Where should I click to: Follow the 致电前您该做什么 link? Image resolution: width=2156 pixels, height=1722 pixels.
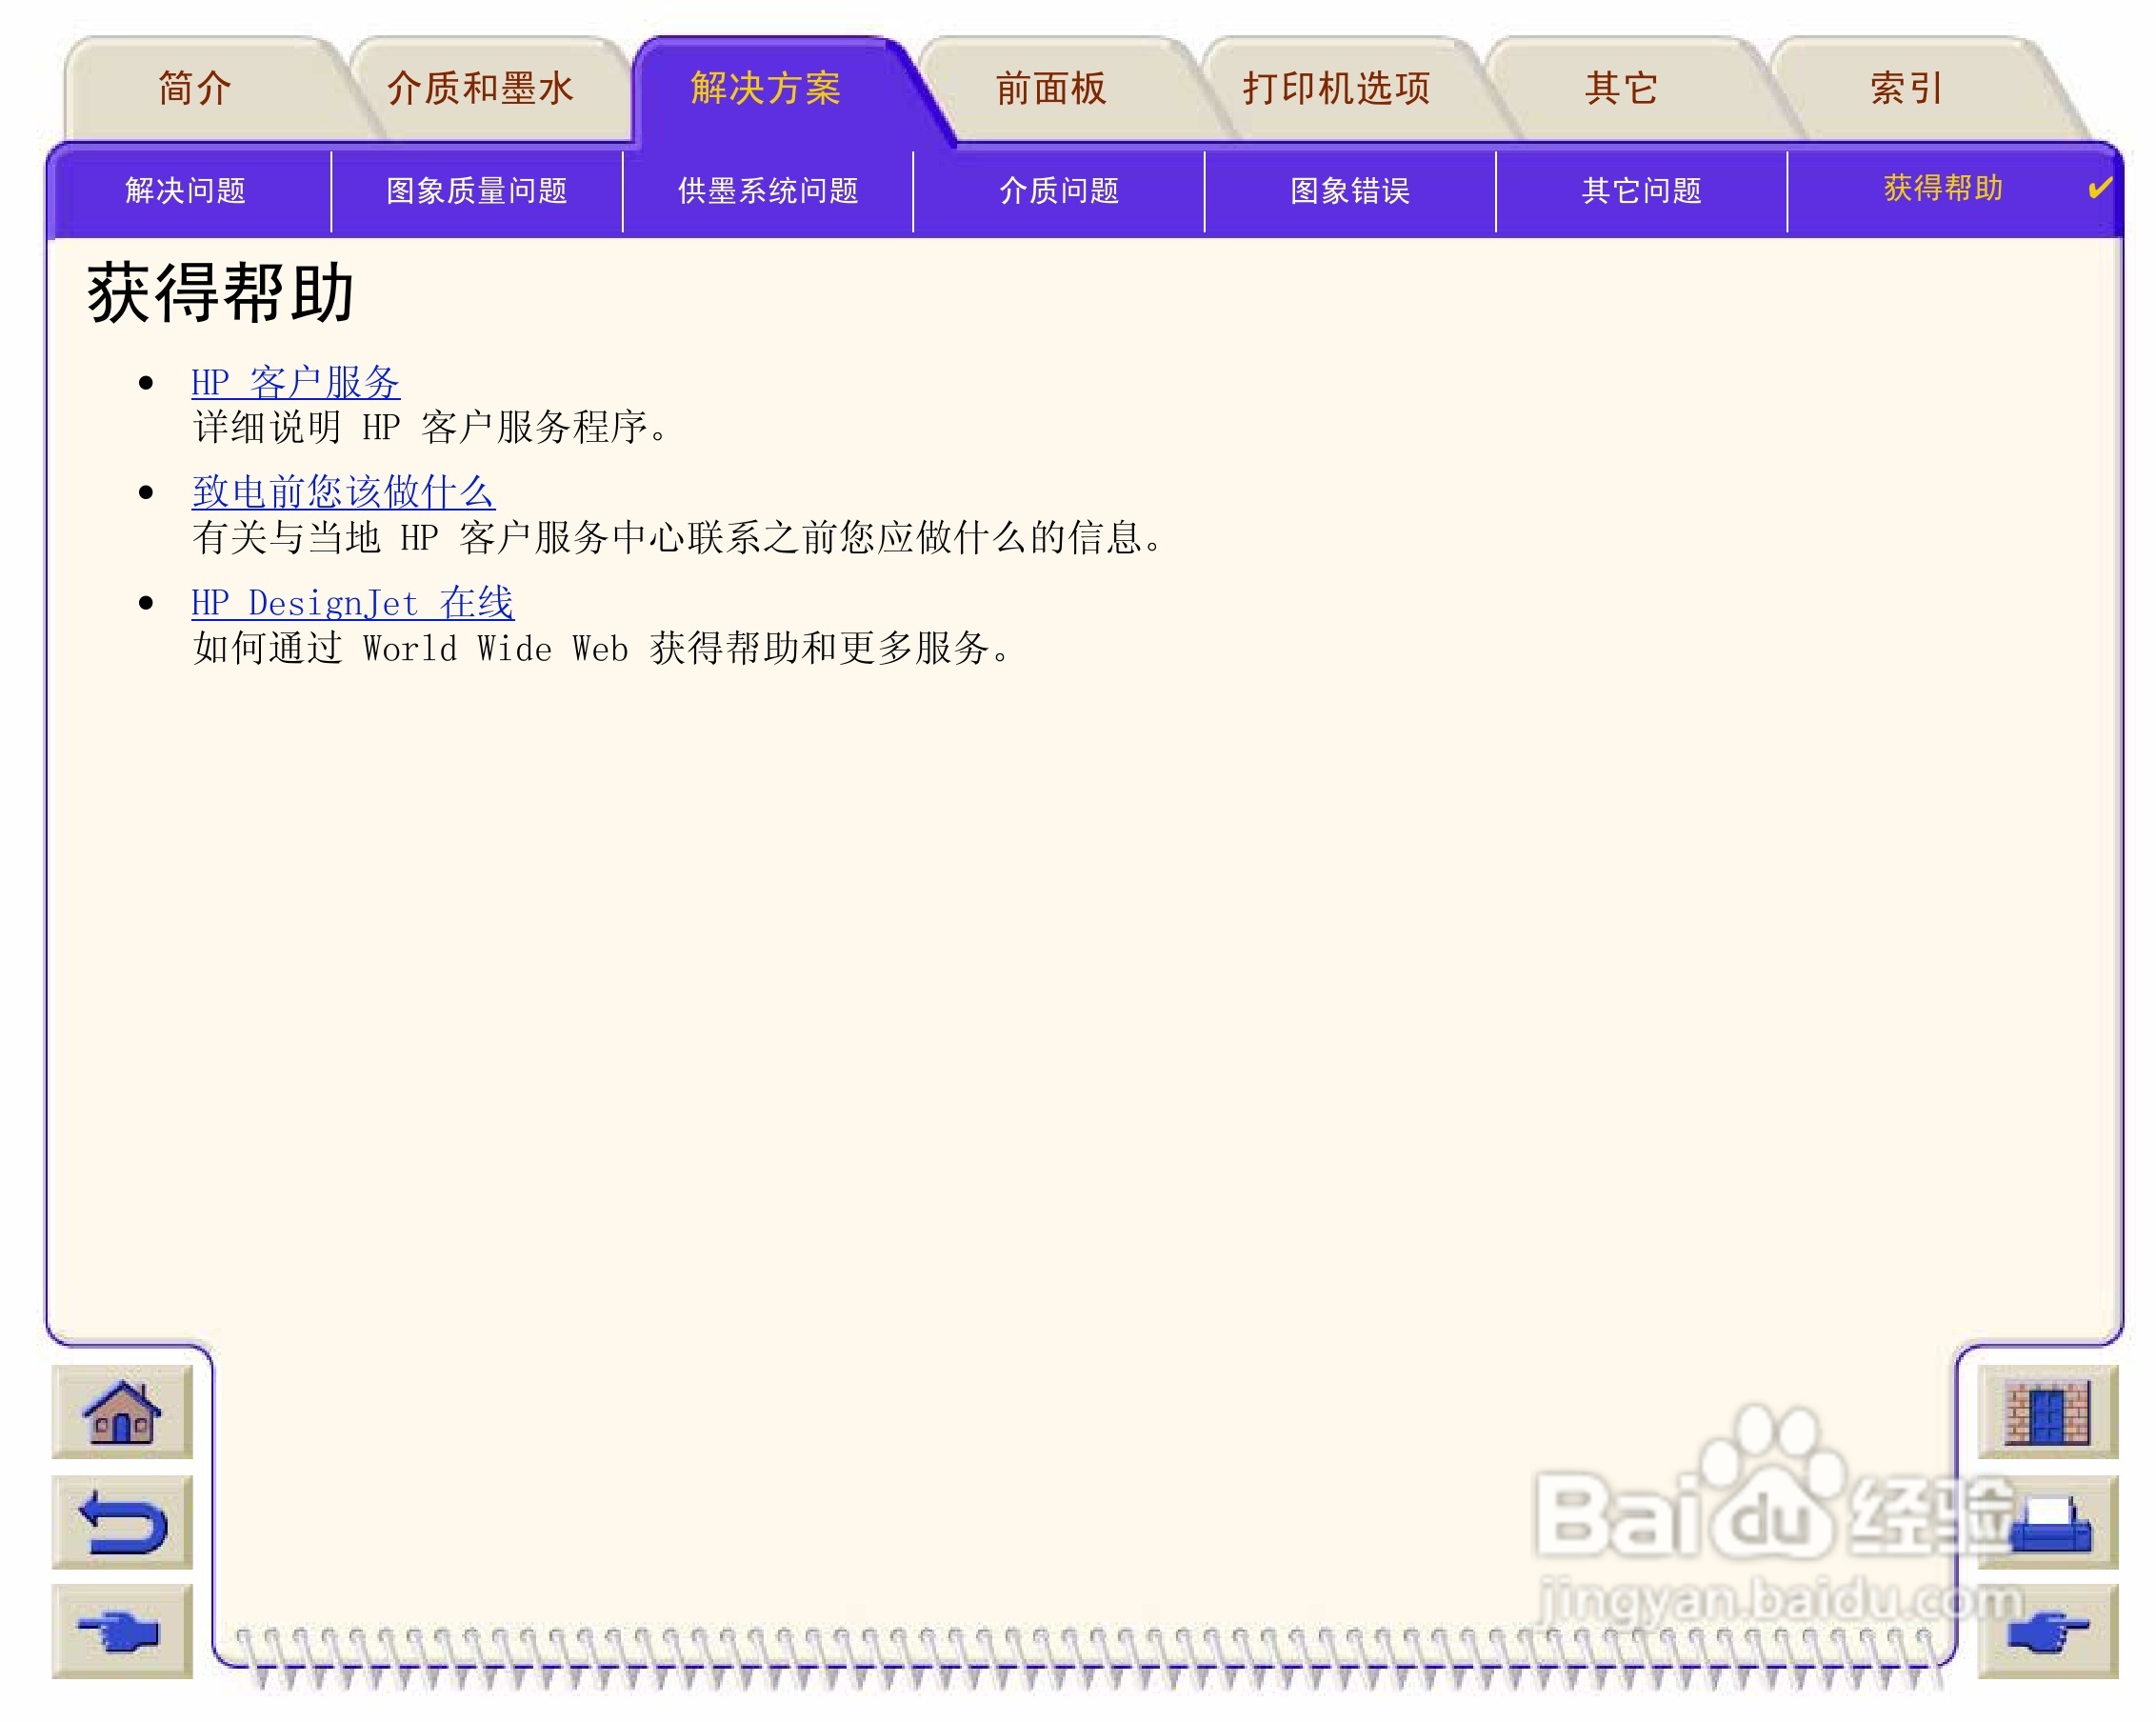pos(343,492)
